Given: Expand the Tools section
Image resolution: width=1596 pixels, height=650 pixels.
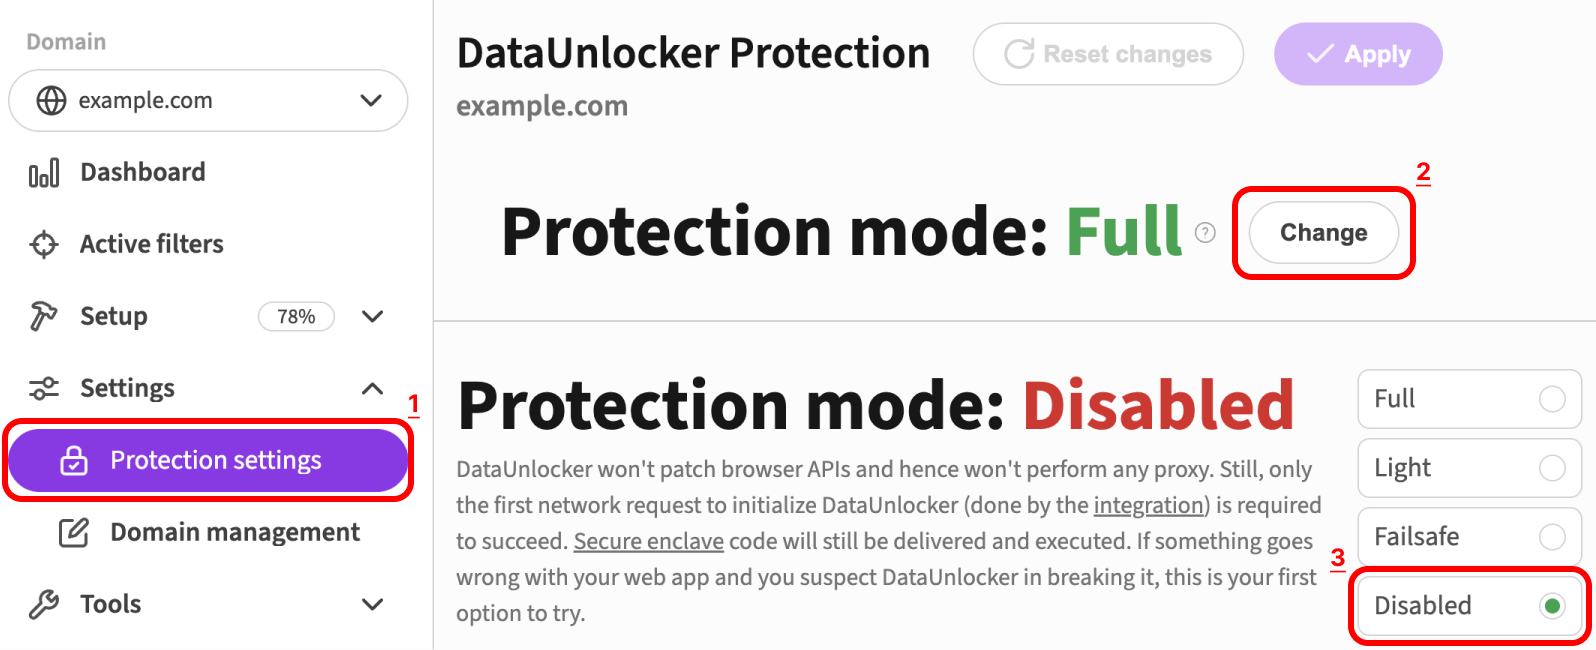Looking at the screenshot, I should (x=371, y=603).
